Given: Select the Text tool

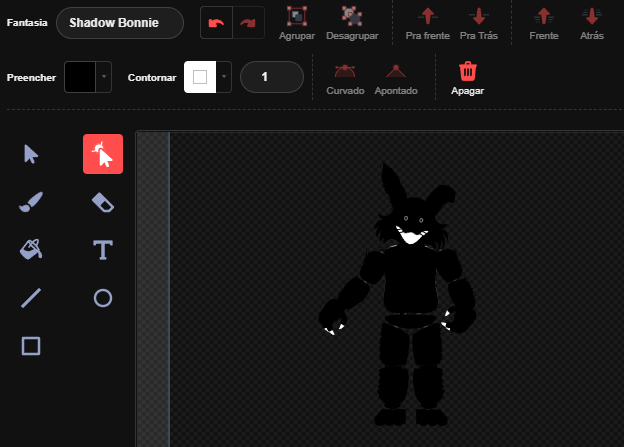Looking at the screenshot, I should pyautogui.click(x=103, y=250).
